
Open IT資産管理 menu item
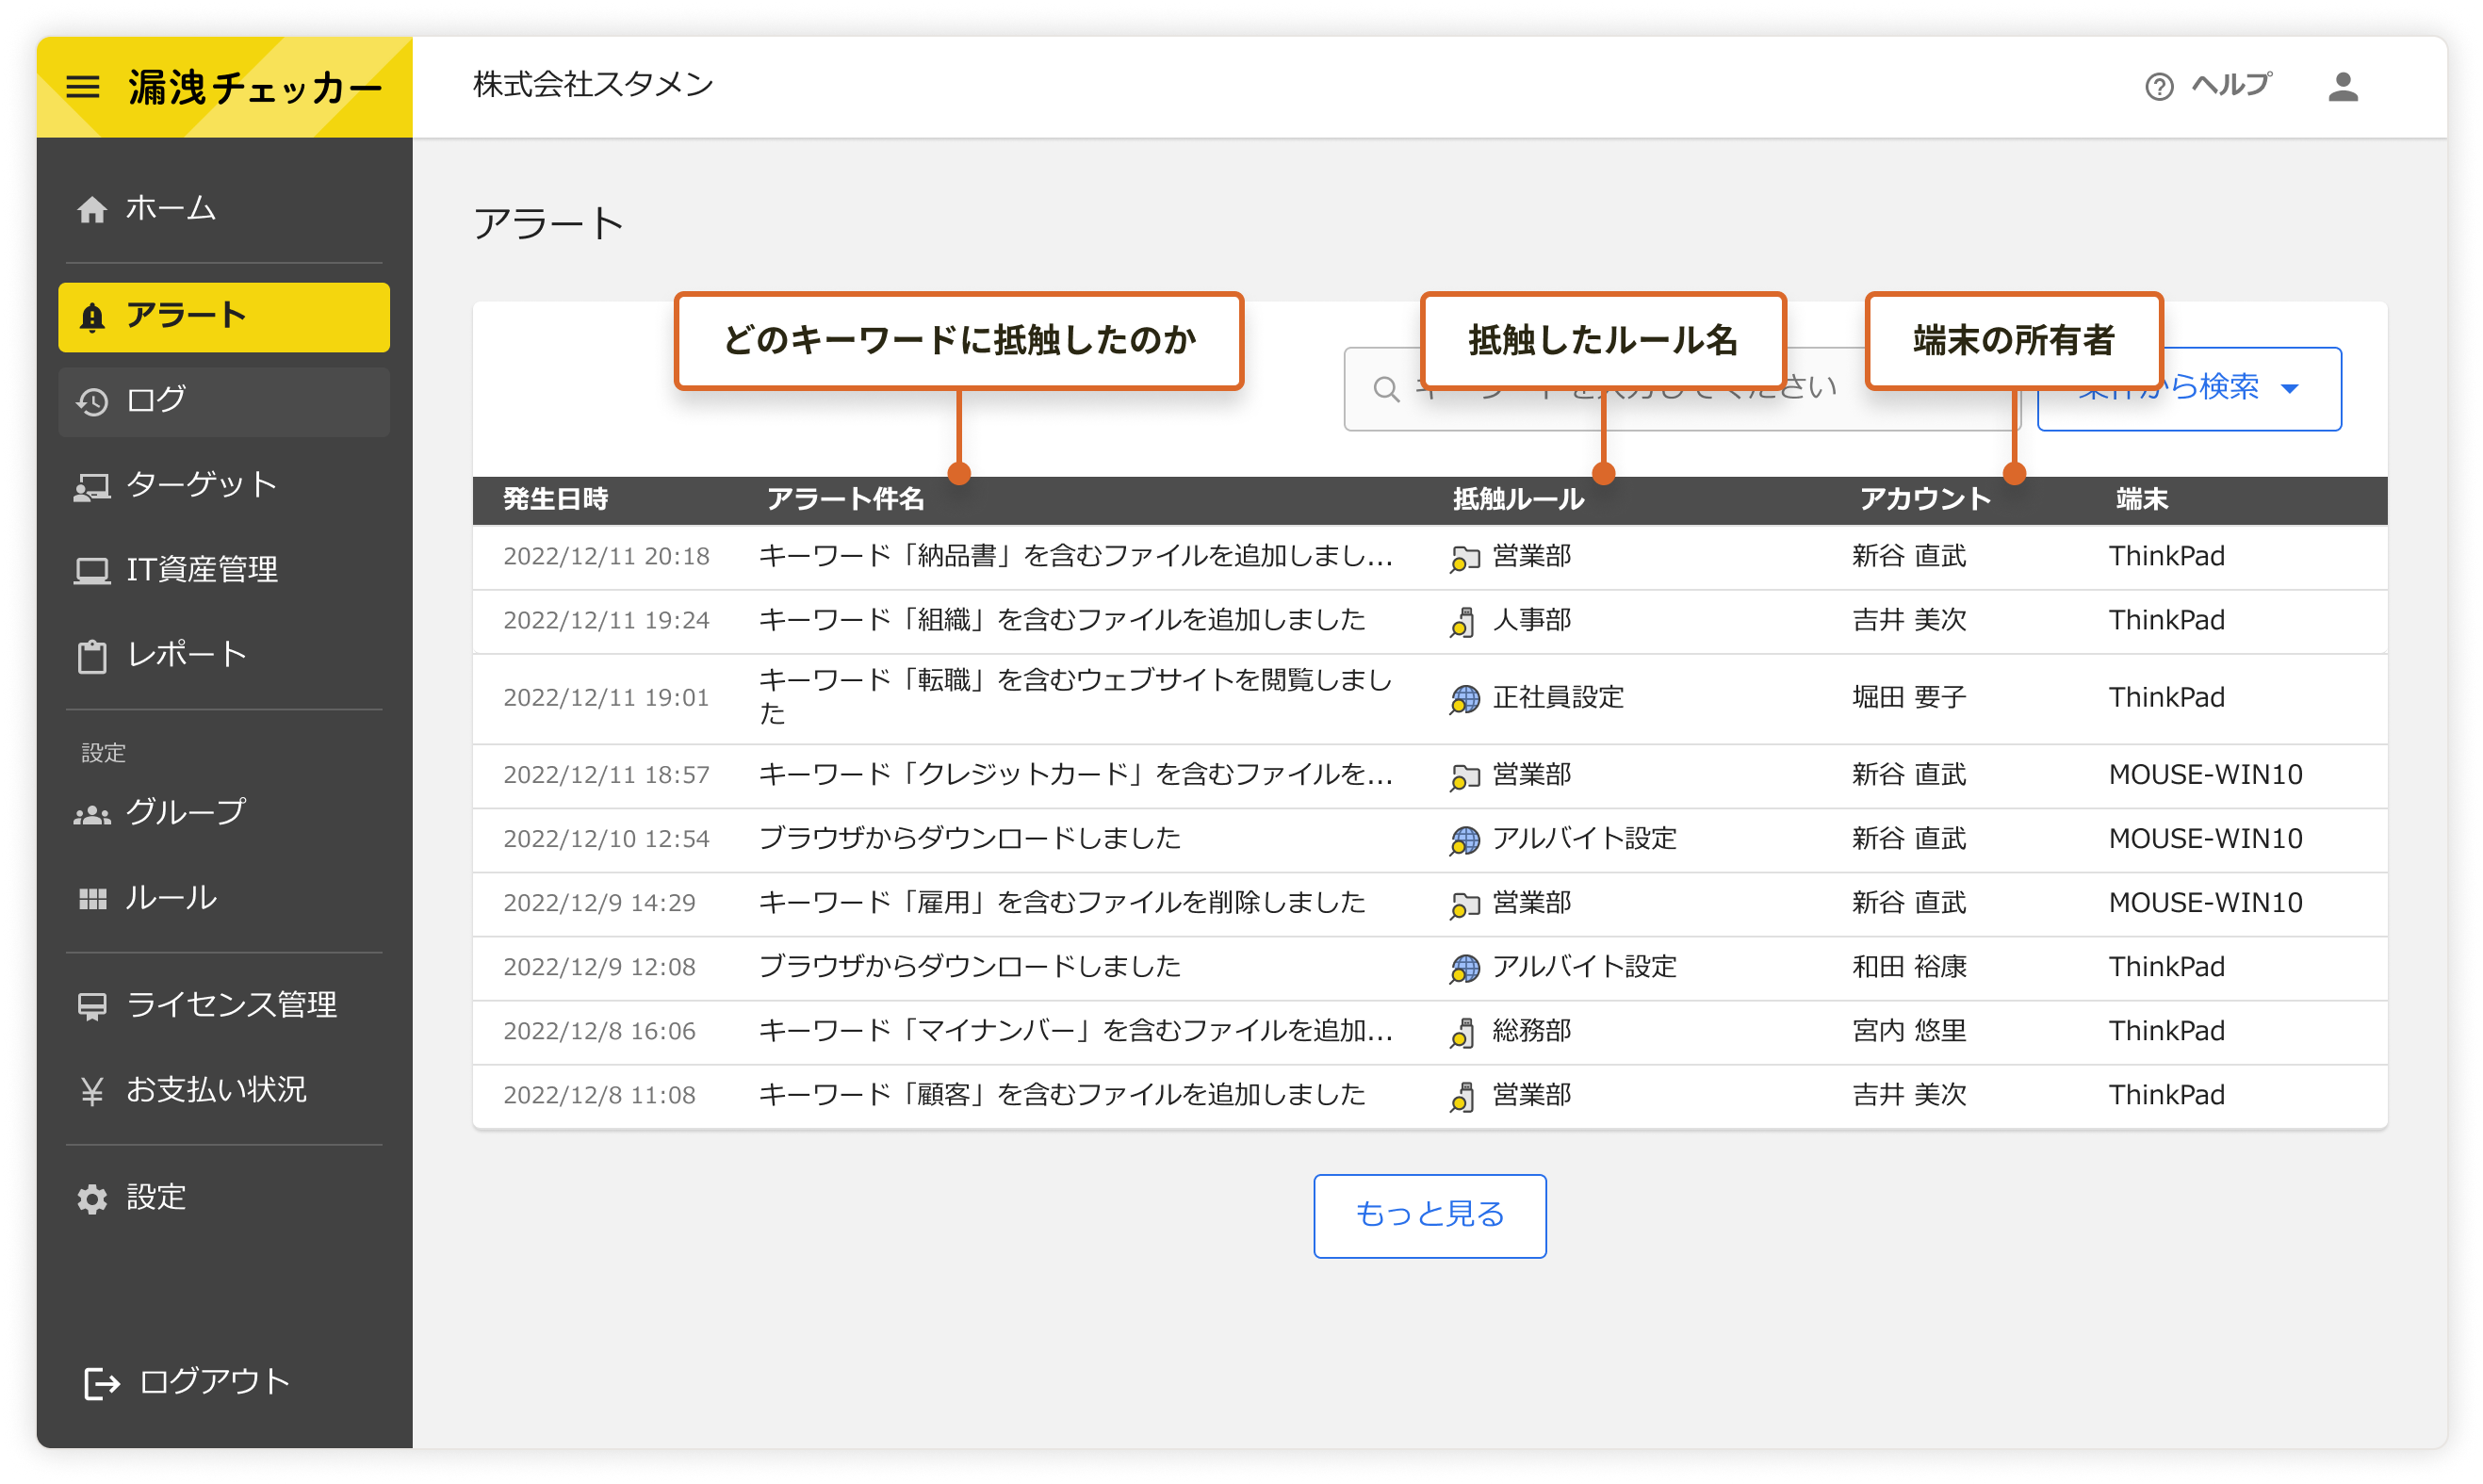tap(224, 570)
